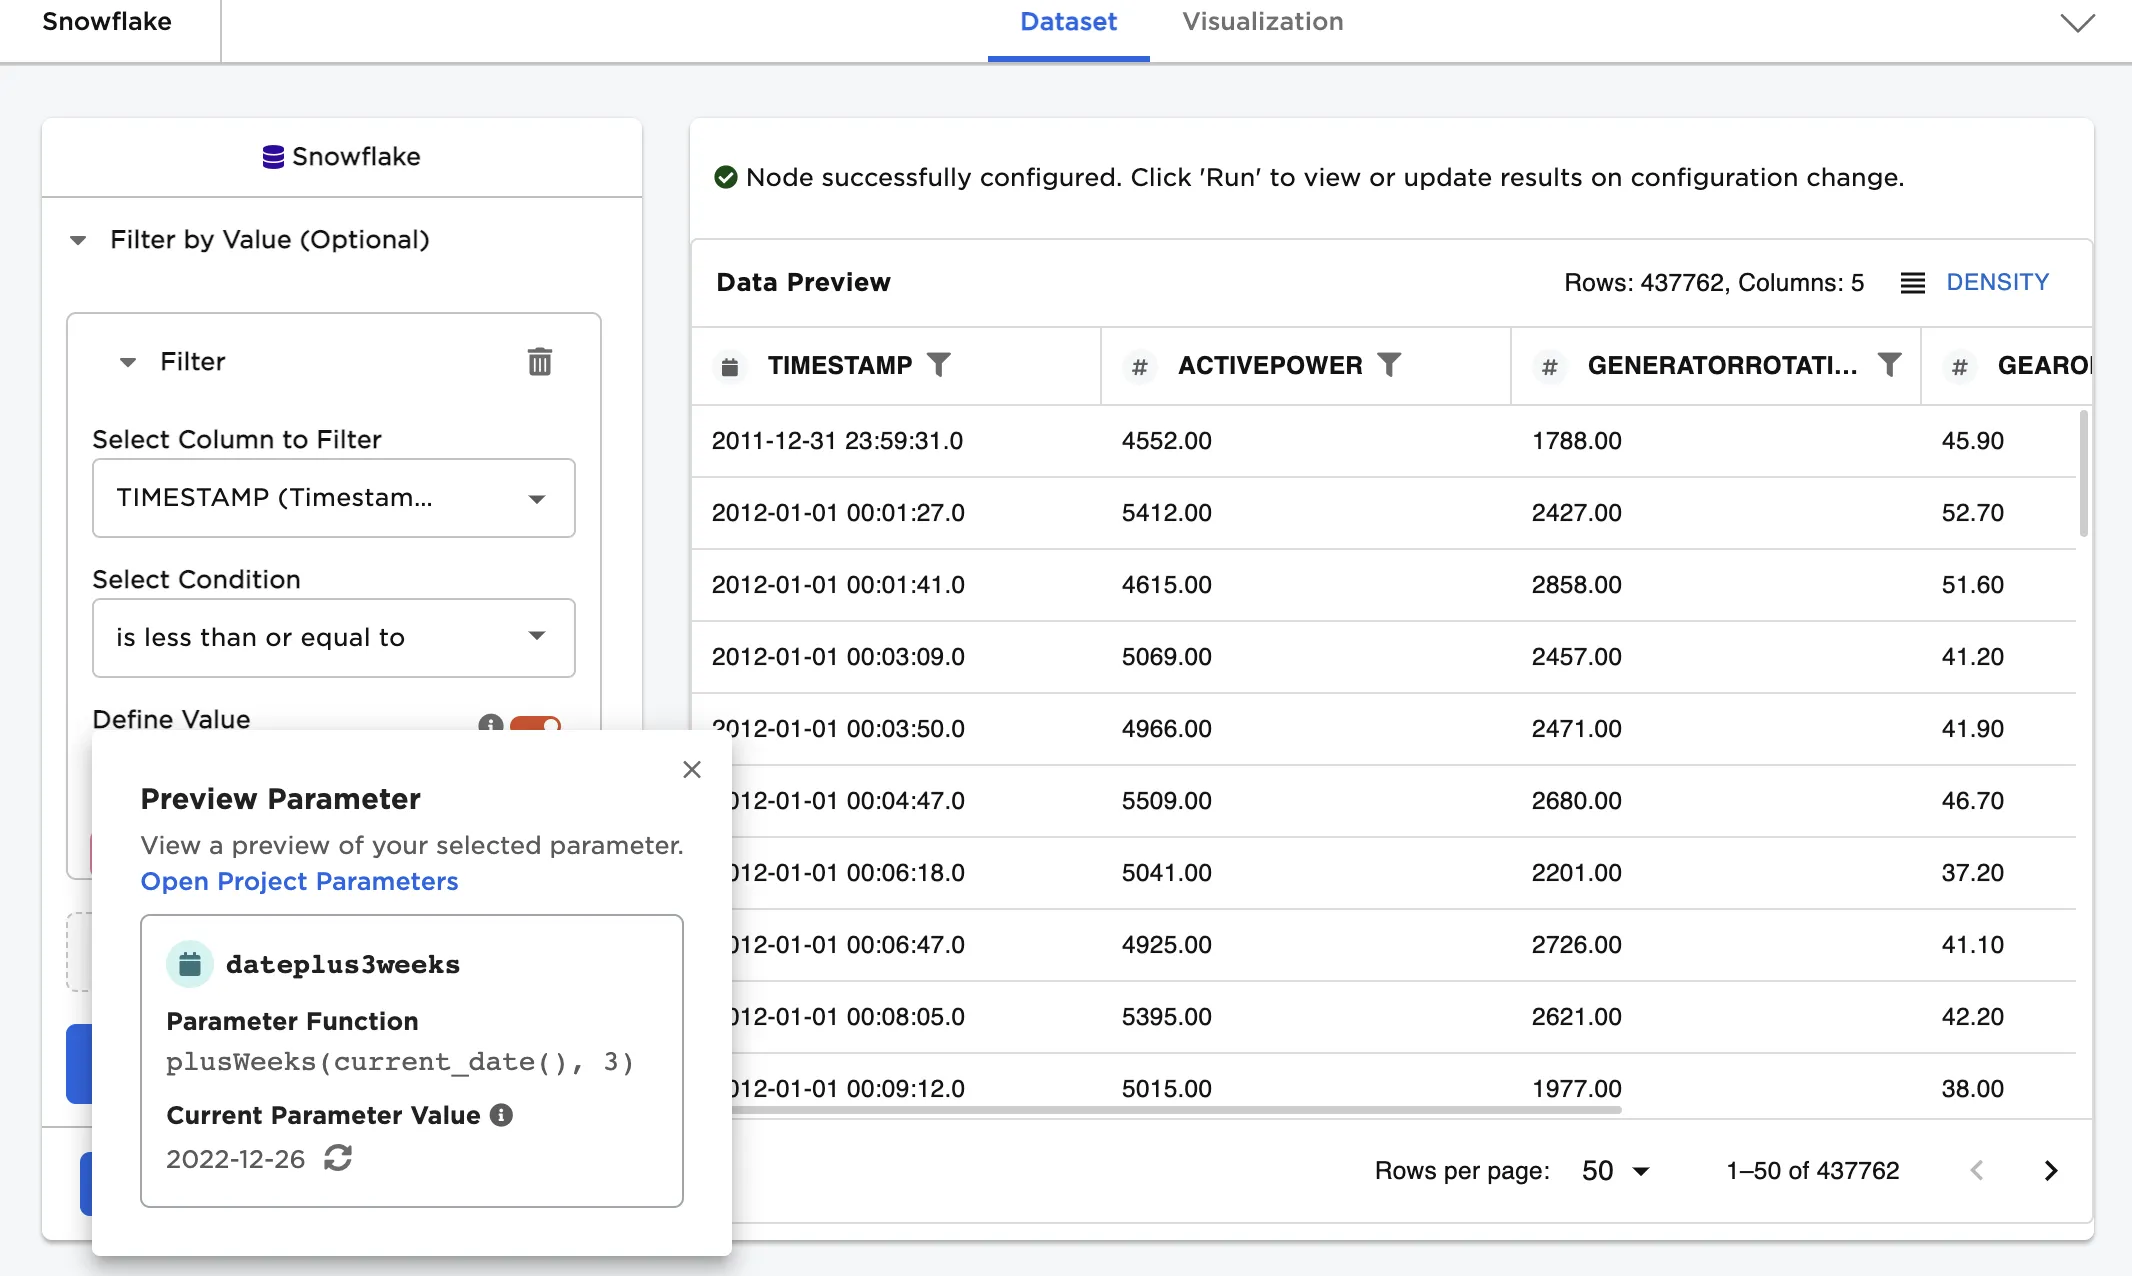Open the Select Condition dropdown
Screen dimensions: 2132x1276
coord(333,638)
